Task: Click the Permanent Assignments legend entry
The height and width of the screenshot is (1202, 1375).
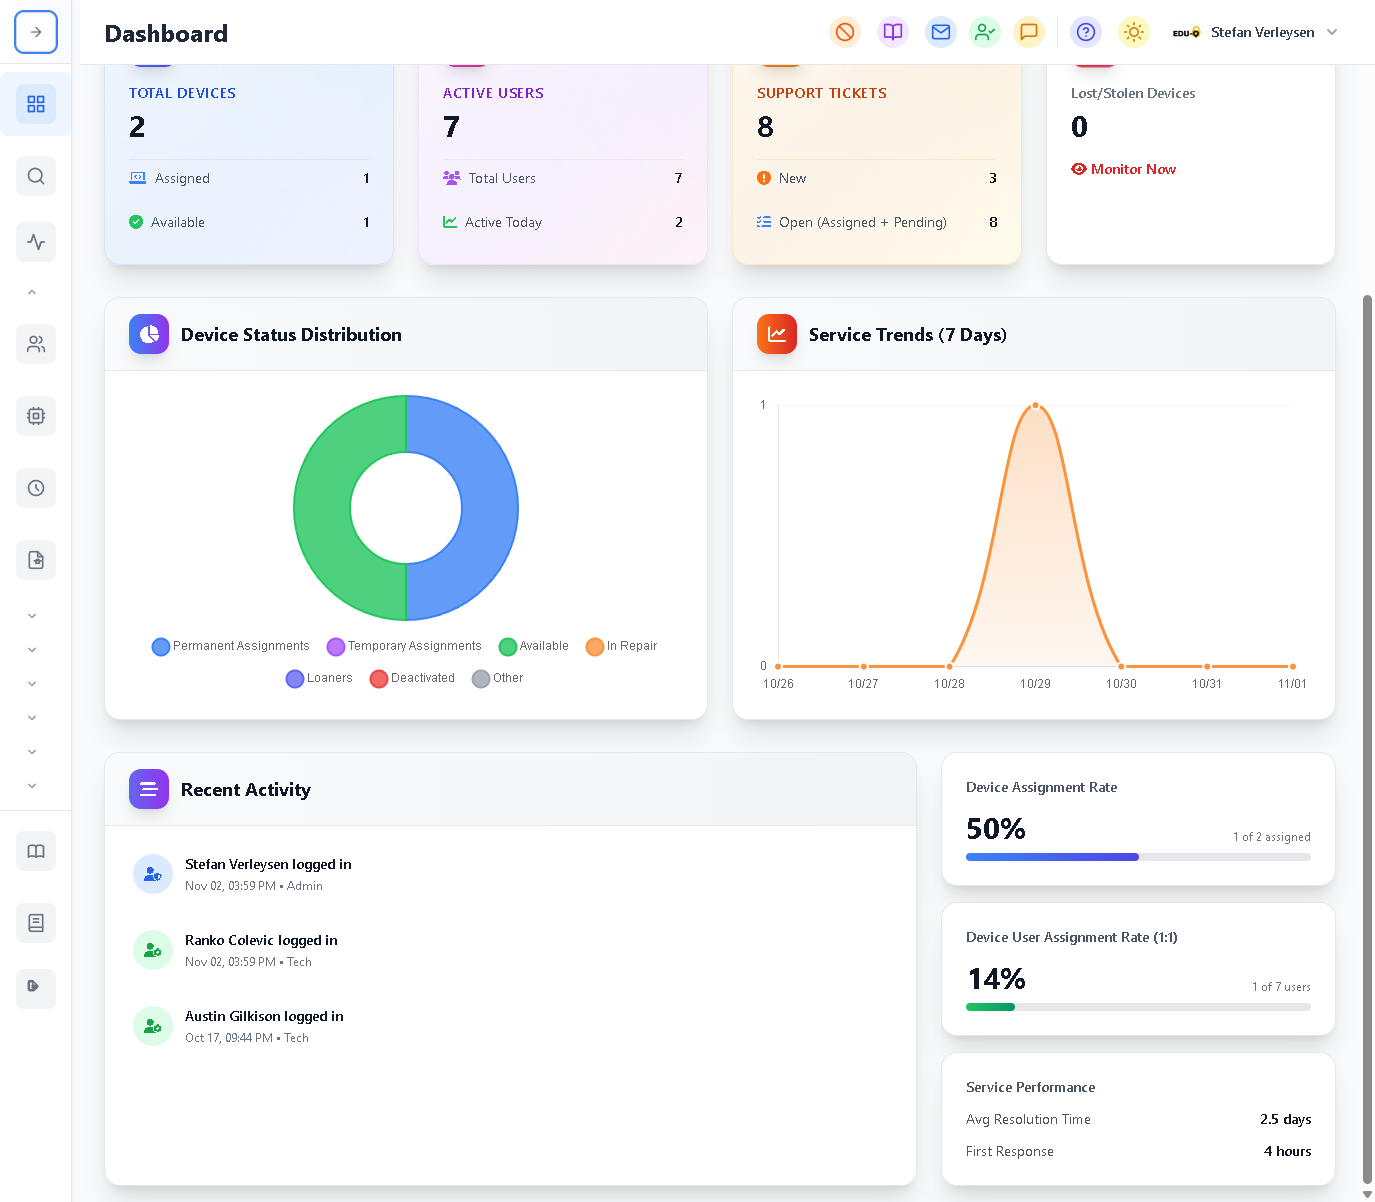Action: point(230,646)
